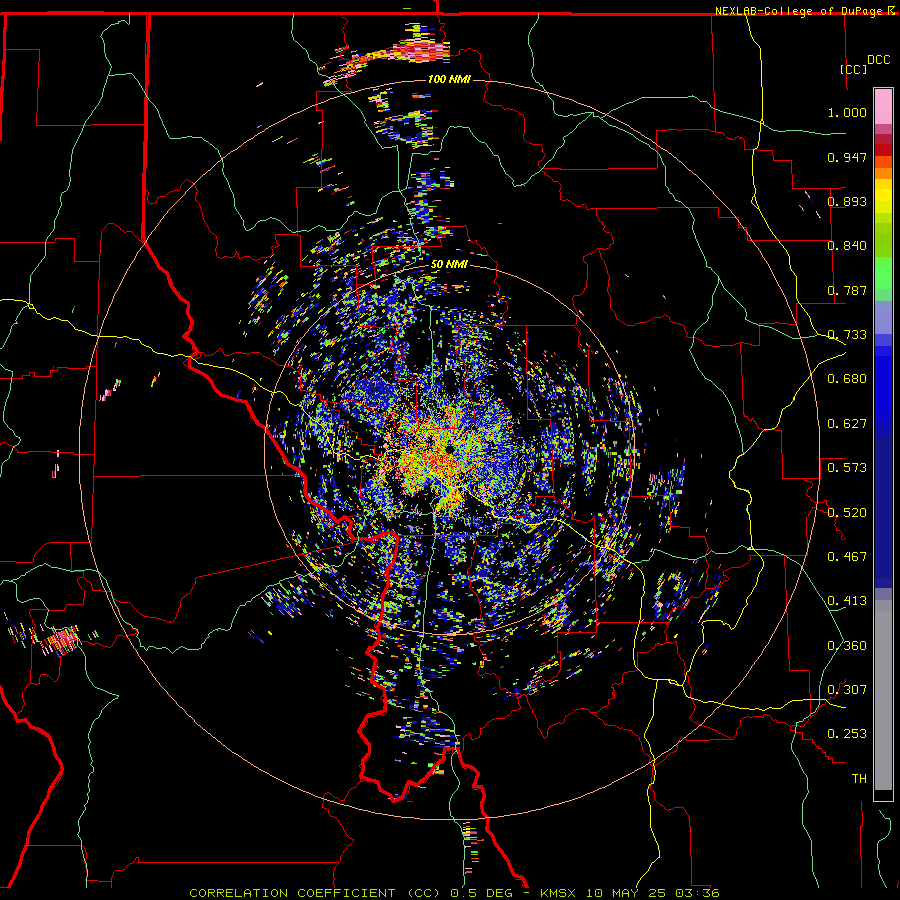Click the black radar site dot at center

[x=448, y=449]
